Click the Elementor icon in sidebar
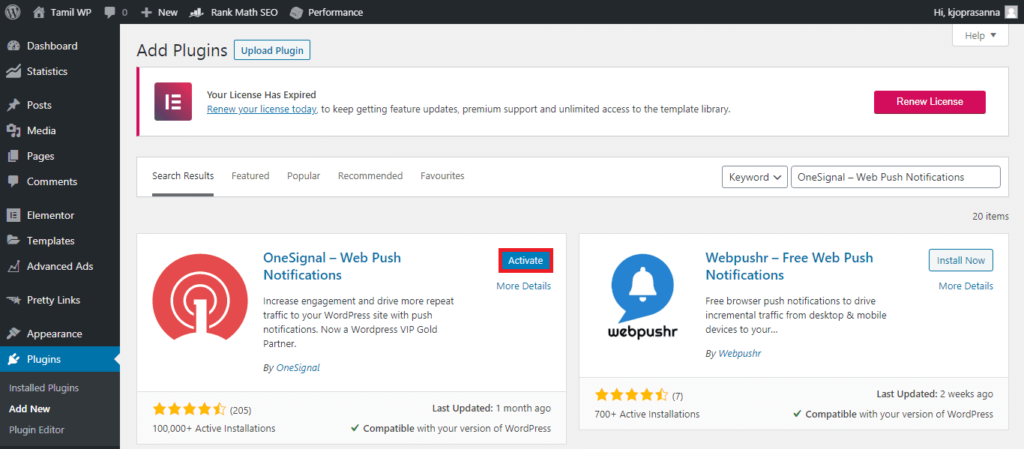This screenshot has width=1024, height=449. click(13, 215)
